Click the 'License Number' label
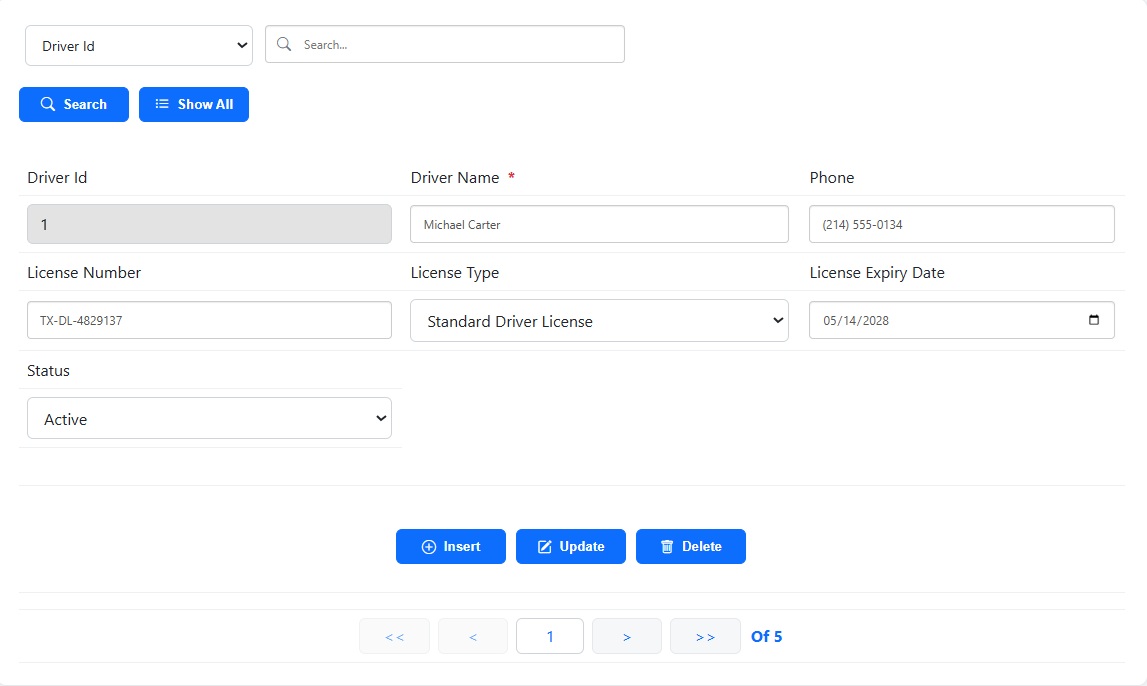 point(84,273)
